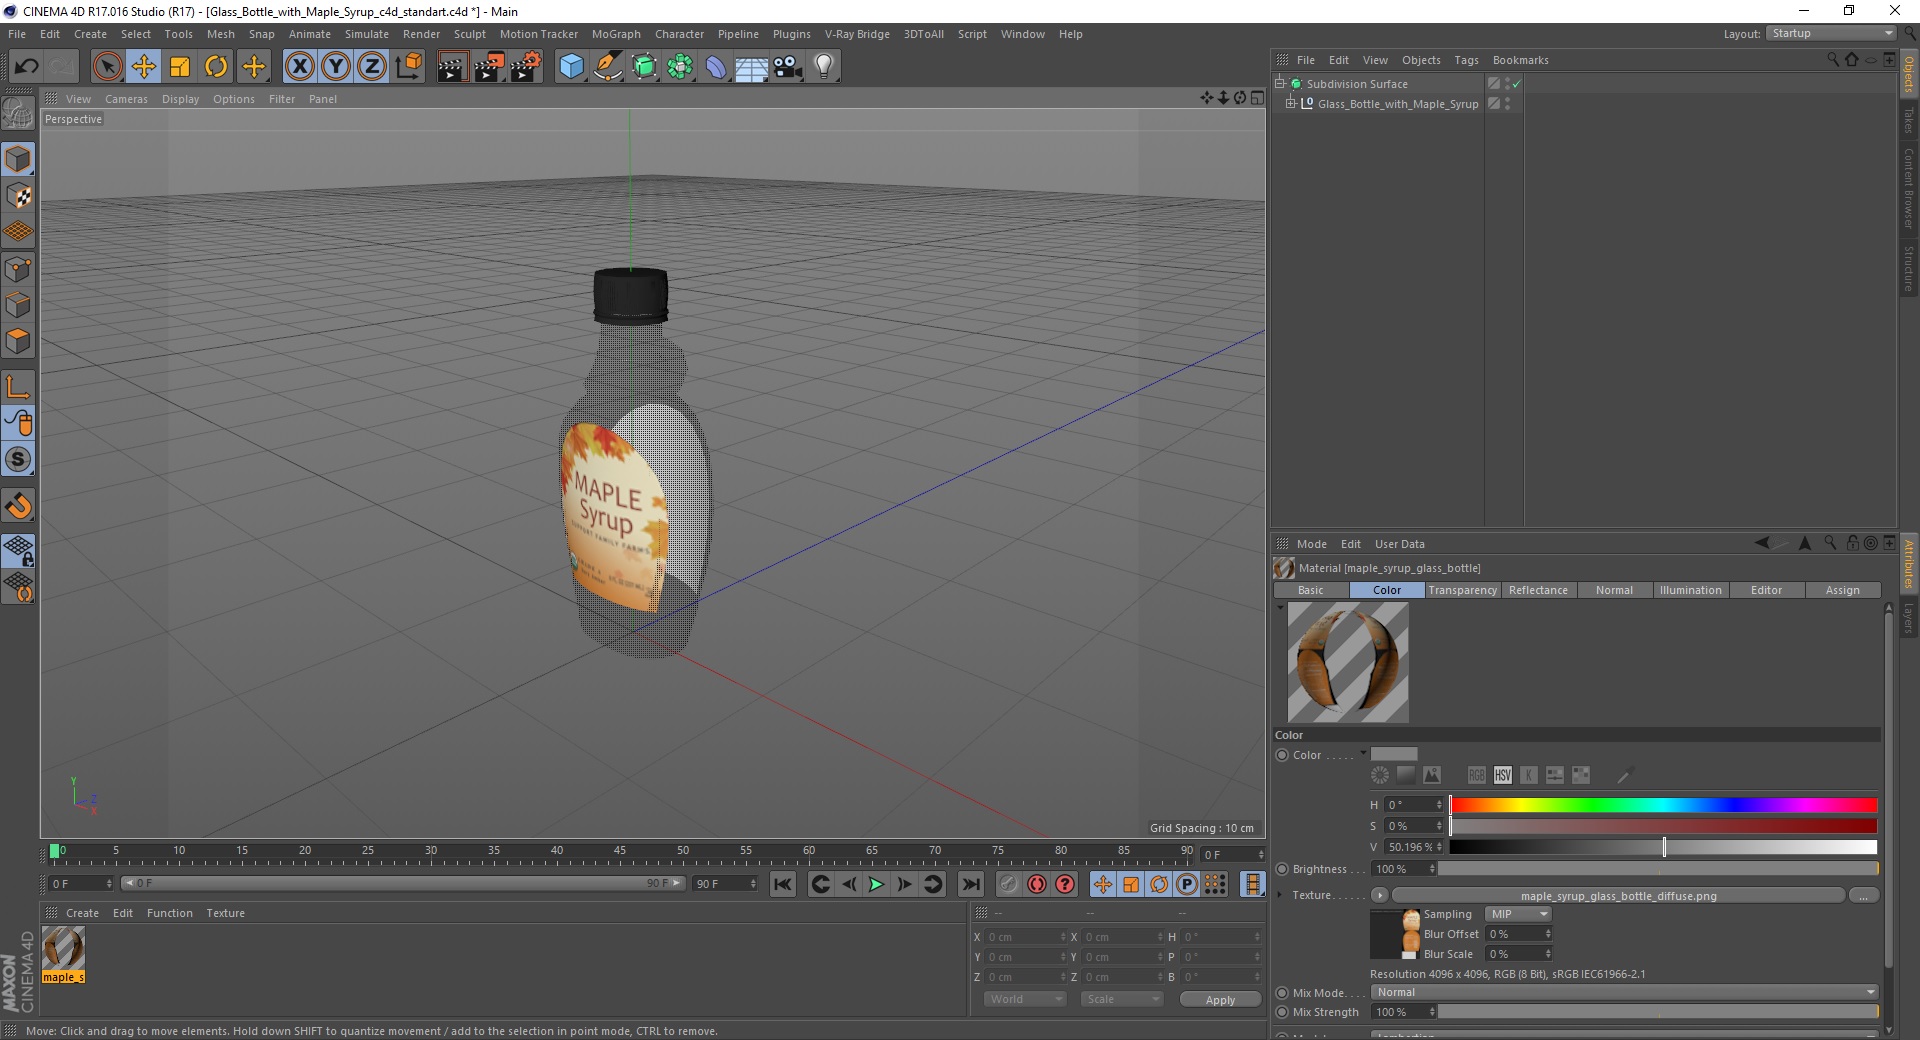1920x1040 pixels.
Task: Switch to Transparency tab
Action: click(x=1463, y=590)
